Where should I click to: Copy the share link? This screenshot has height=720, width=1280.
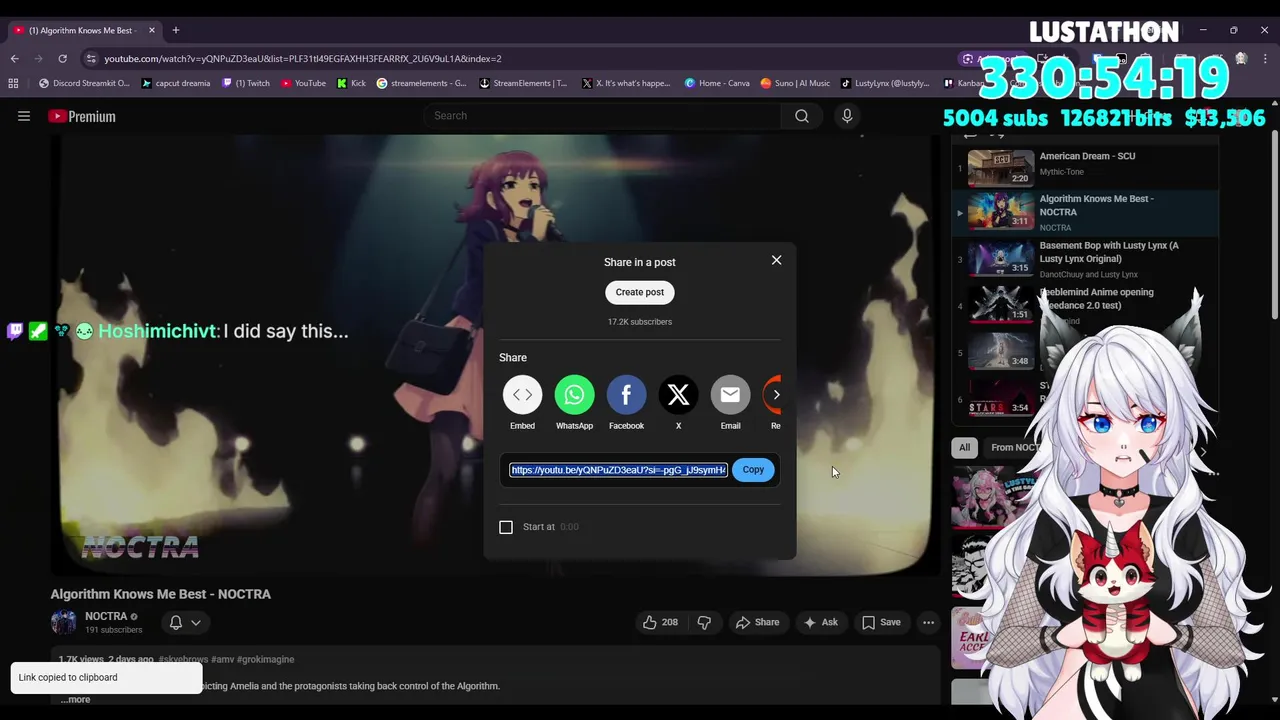(753, 470)
